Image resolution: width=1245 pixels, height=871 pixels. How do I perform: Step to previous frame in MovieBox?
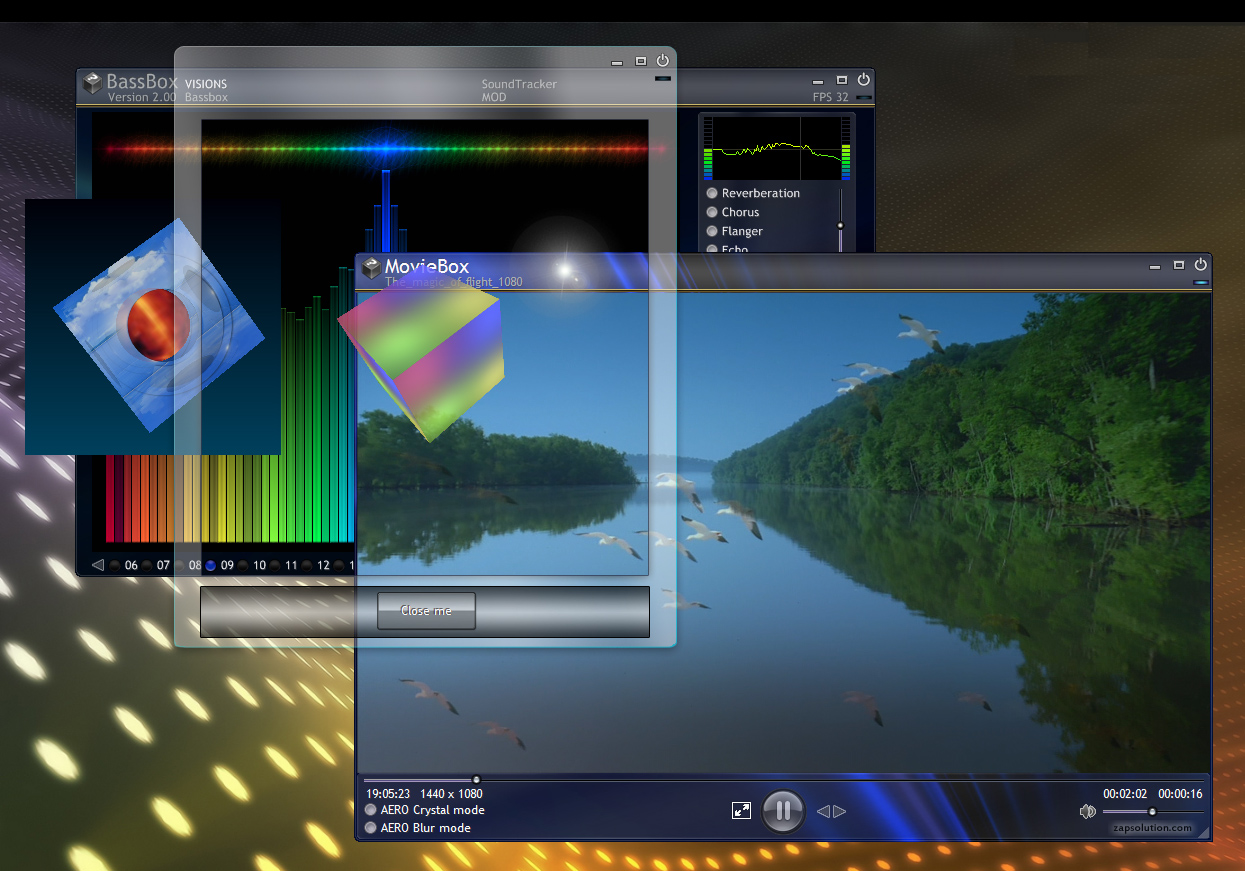point(824,811)
